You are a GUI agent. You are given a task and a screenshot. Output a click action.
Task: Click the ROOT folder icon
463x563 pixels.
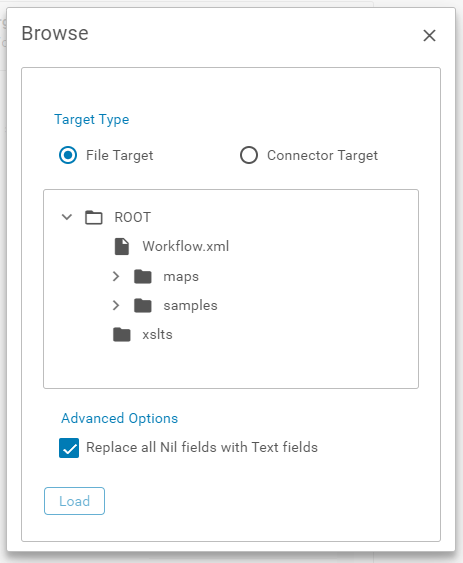click(x=94, y=218)
